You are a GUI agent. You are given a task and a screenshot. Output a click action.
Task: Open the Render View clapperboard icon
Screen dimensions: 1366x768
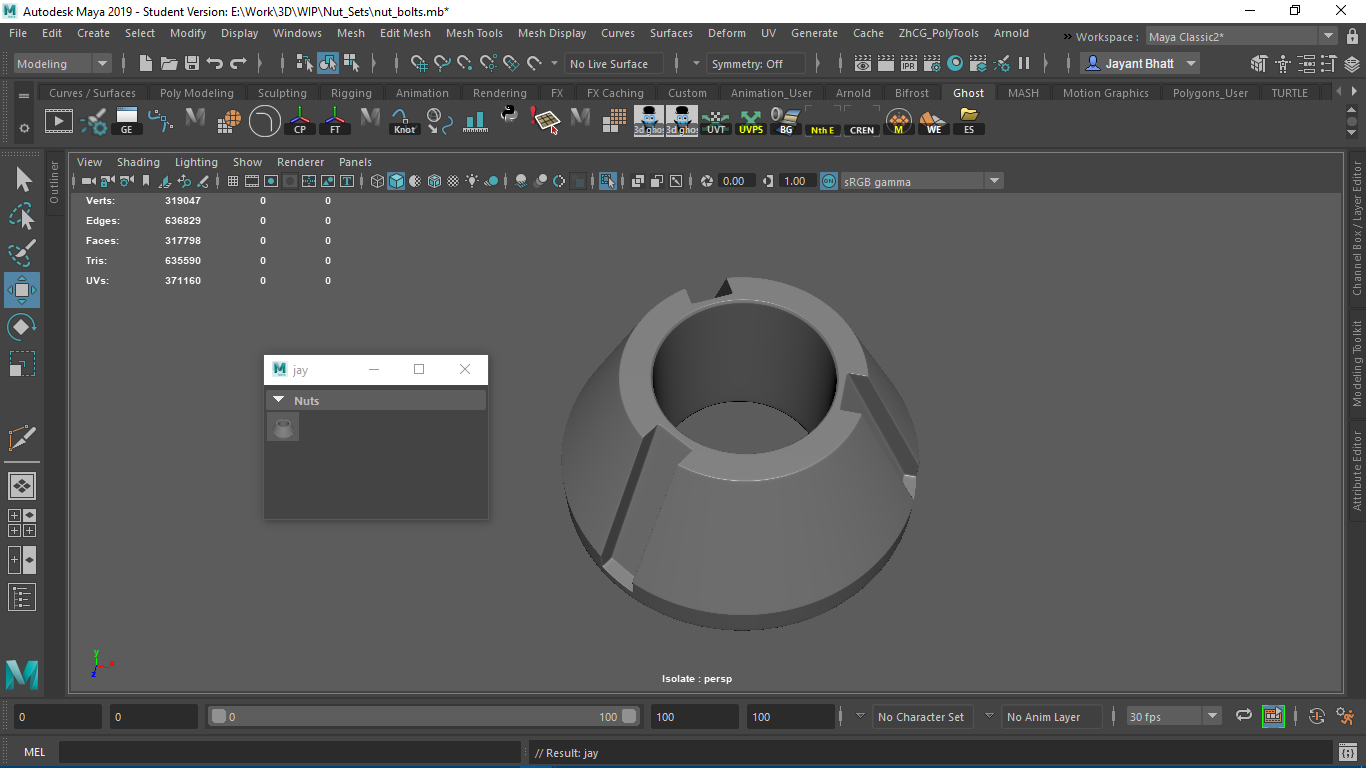click(863, 63)
